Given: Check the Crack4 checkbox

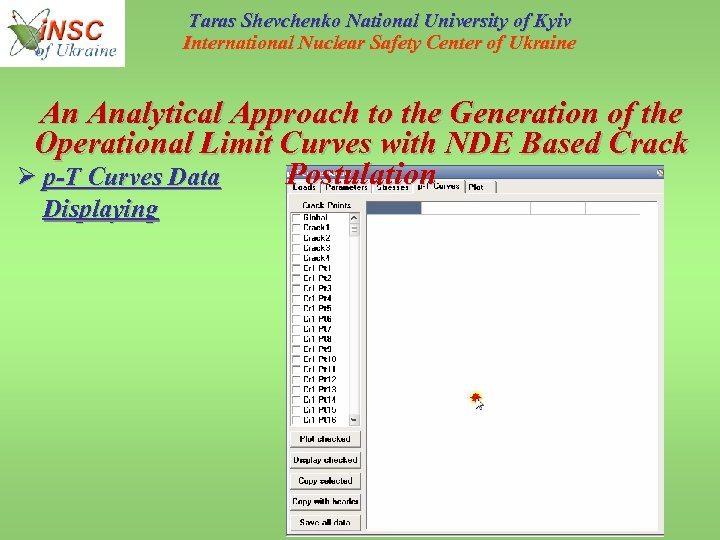Looking at the screenshot, I should 297,258.
